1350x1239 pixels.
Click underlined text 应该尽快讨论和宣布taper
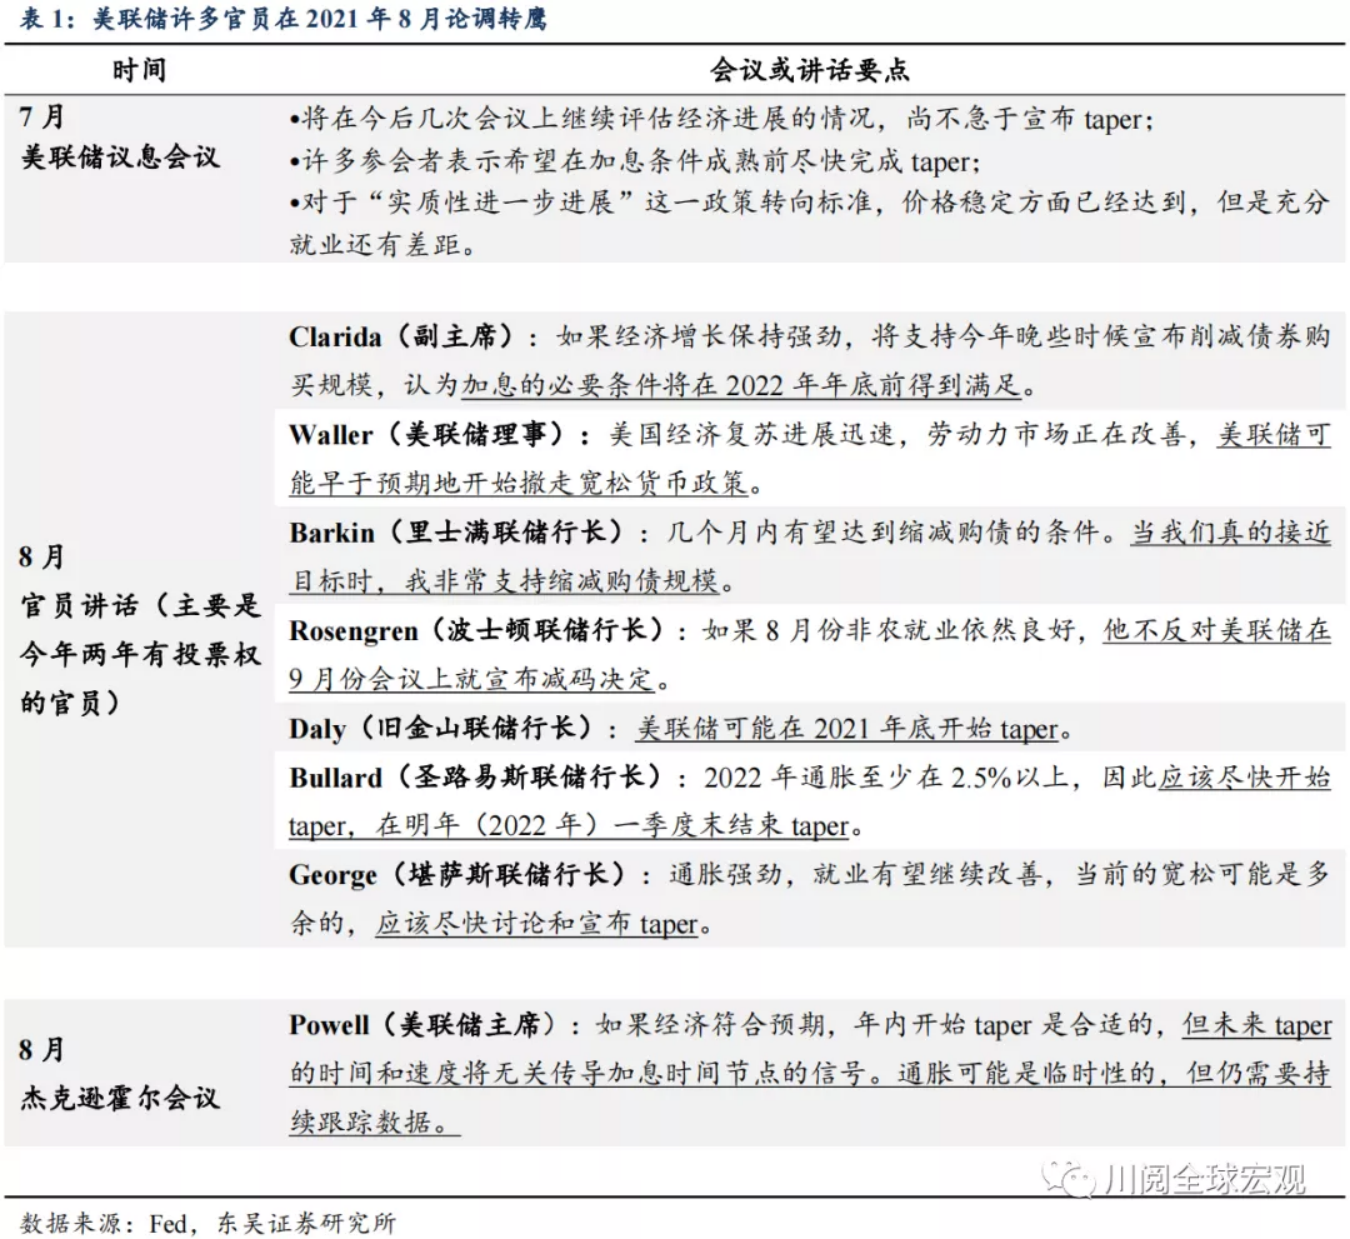(536, 923)
